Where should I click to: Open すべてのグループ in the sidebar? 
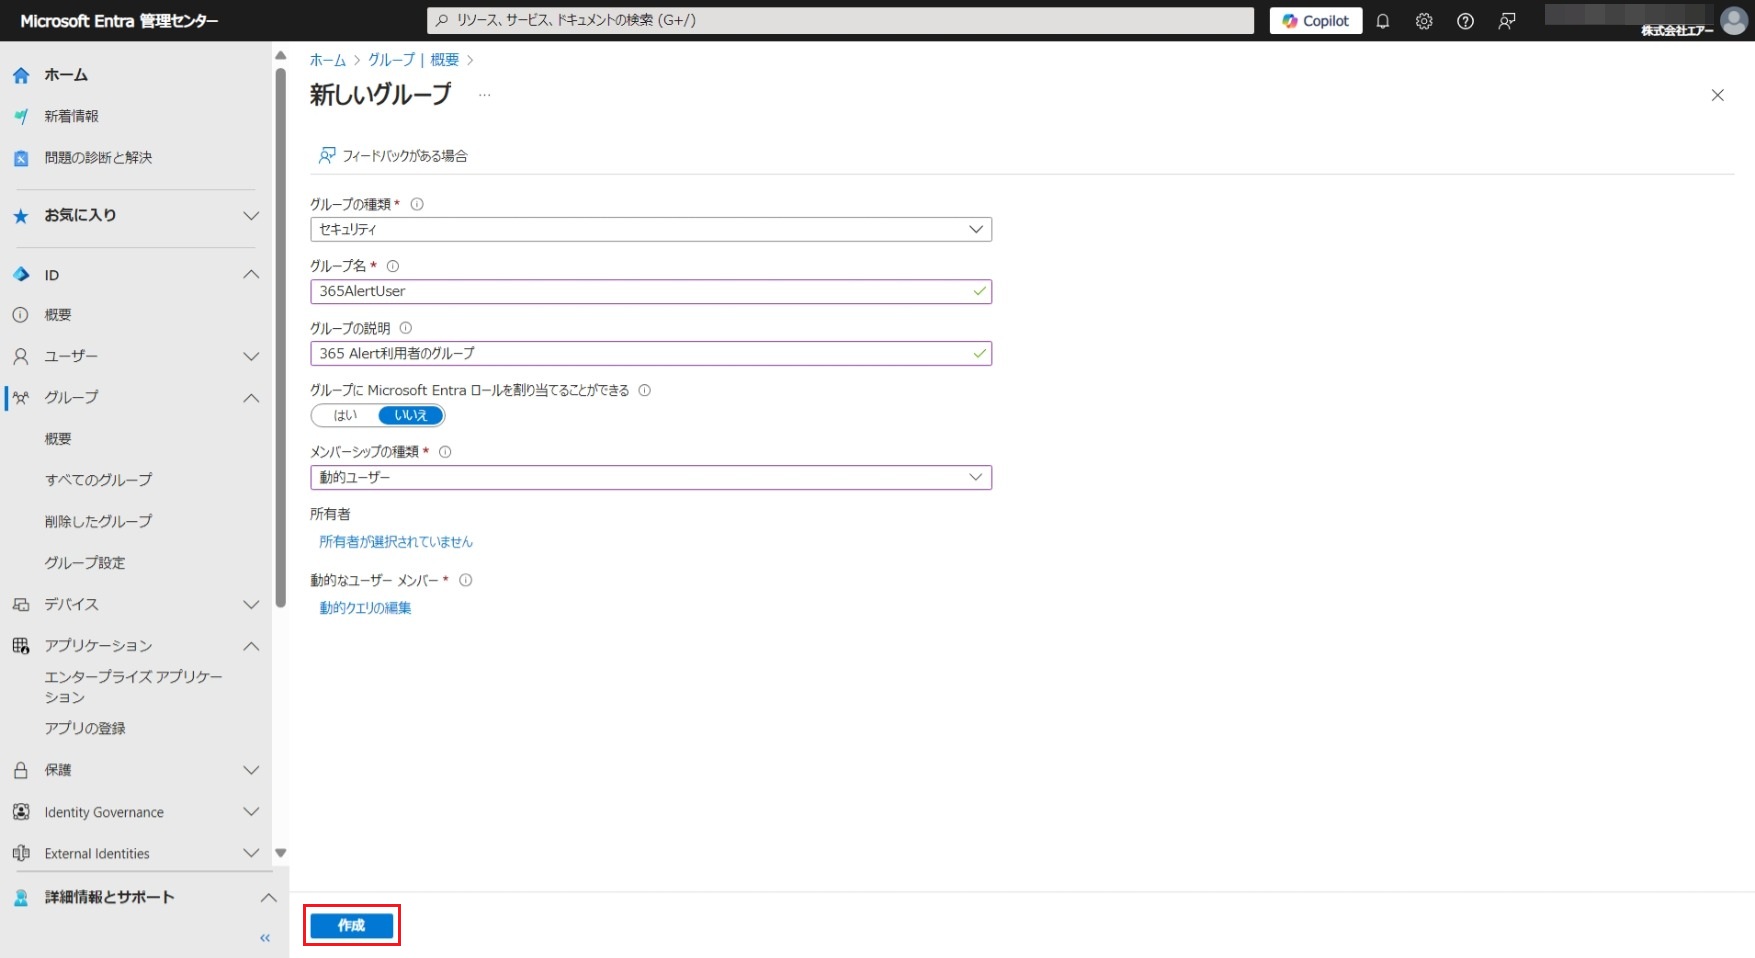(x=98, y=480)
